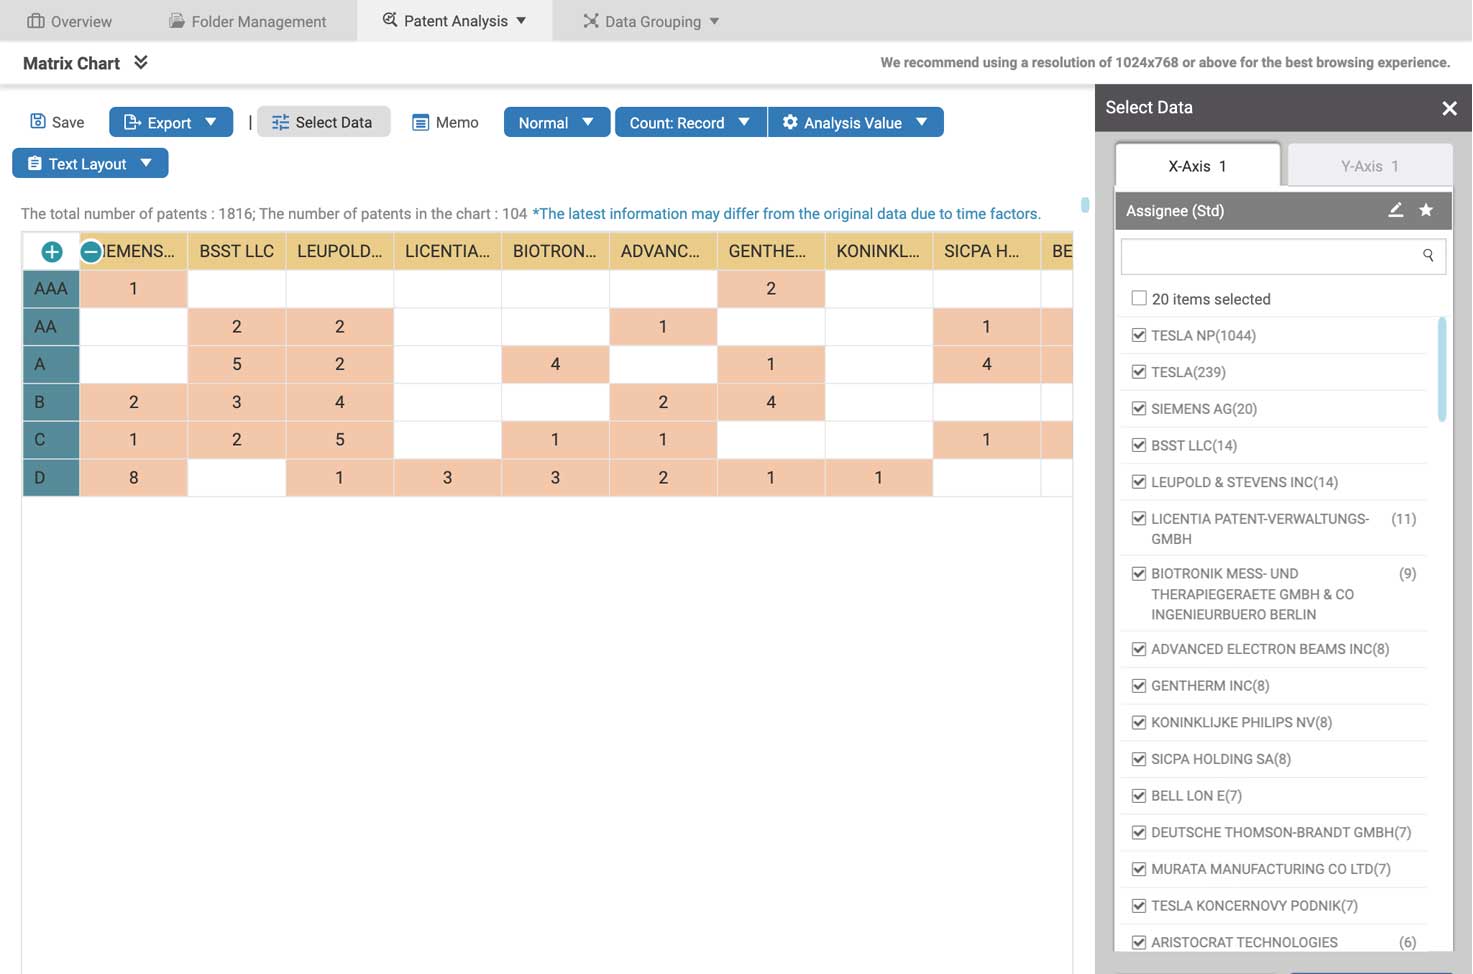This screenshot has height=974, width=1473.
Task: Switch to the Folder Management tab
Action: click(x=247, y=21)
